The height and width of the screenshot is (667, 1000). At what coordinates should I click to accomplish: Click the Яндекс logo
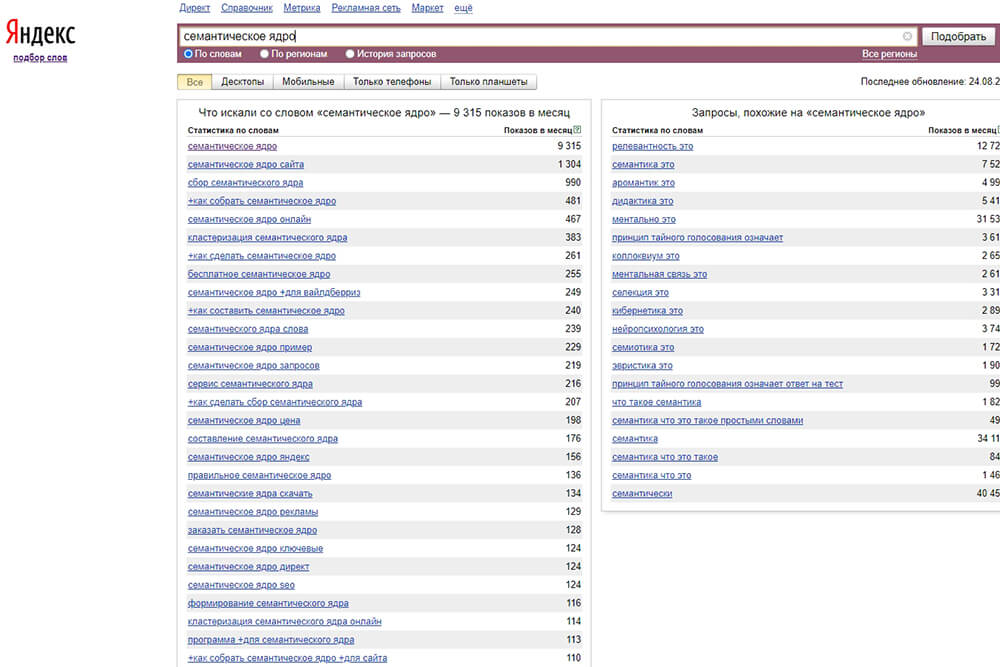(x=40, y=33)
